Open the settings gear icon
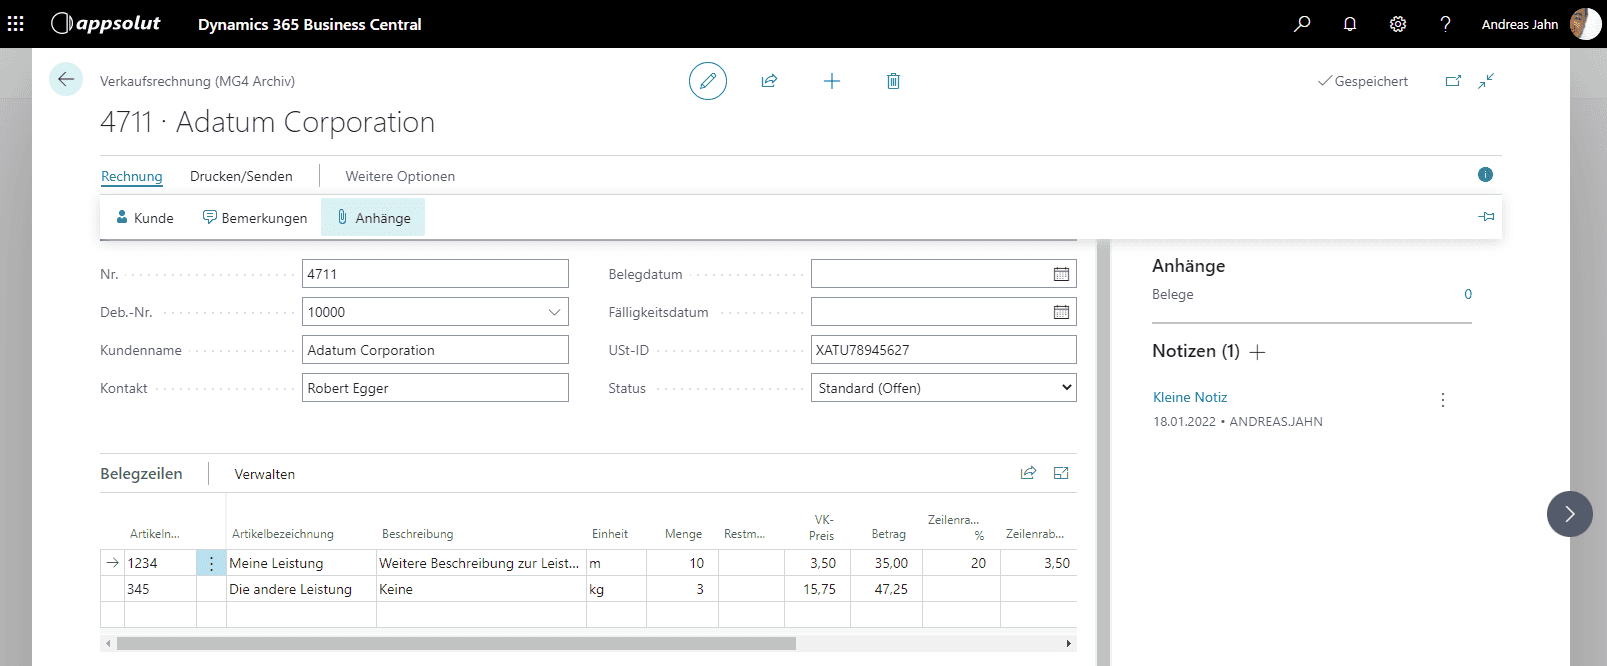Screen dimensions: 1607x666 point(1398,24)
